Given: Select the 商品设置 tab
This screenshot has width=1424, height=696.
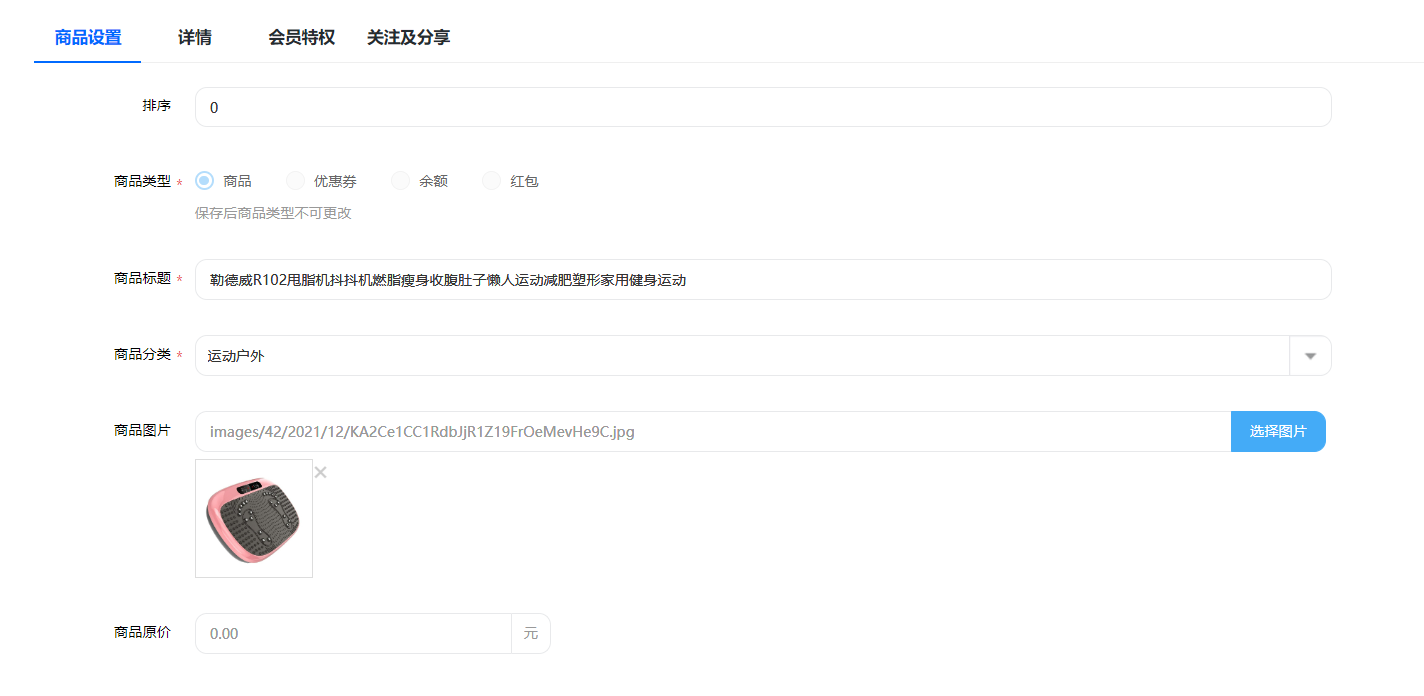Looking at the screenshot, I should [88, 38].
